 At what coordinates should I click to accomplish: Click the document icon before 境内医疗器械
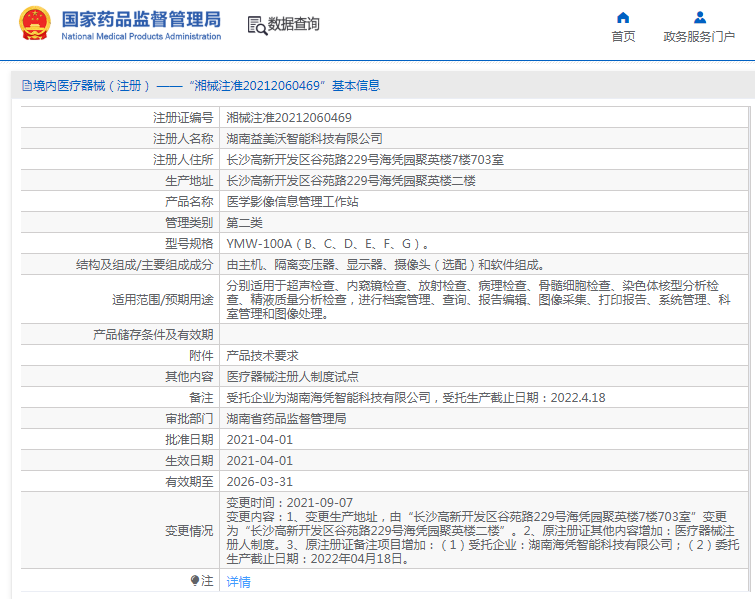[27, 86]
